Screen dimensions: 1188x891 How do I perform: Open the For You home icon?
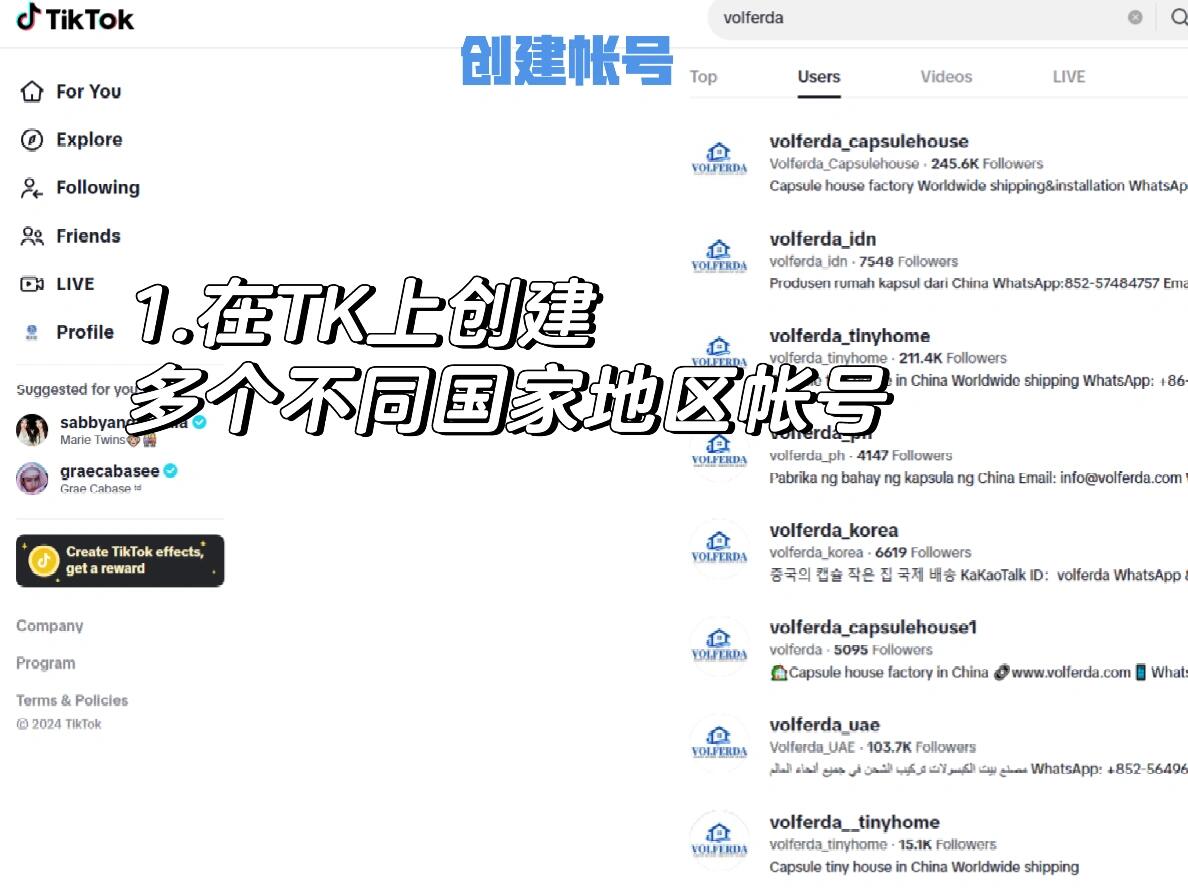point(32,92)
